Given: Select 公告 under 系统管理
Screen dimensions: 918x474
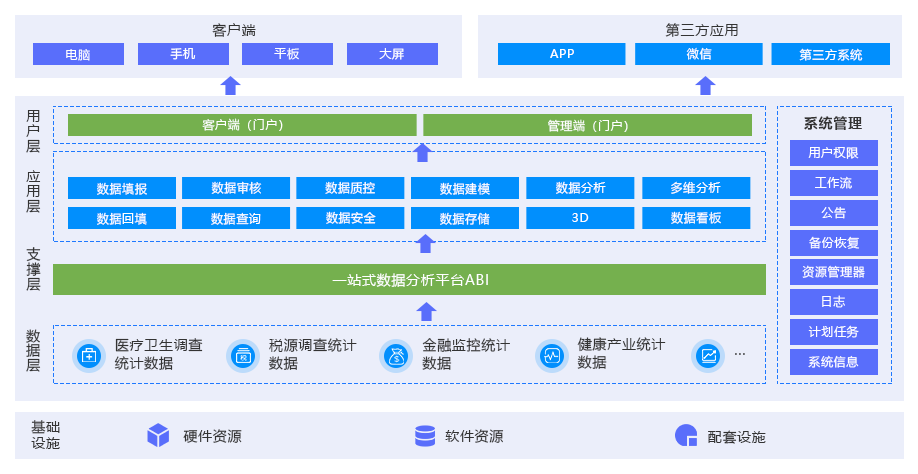Looking at the screenshot, I should [834, 212].
